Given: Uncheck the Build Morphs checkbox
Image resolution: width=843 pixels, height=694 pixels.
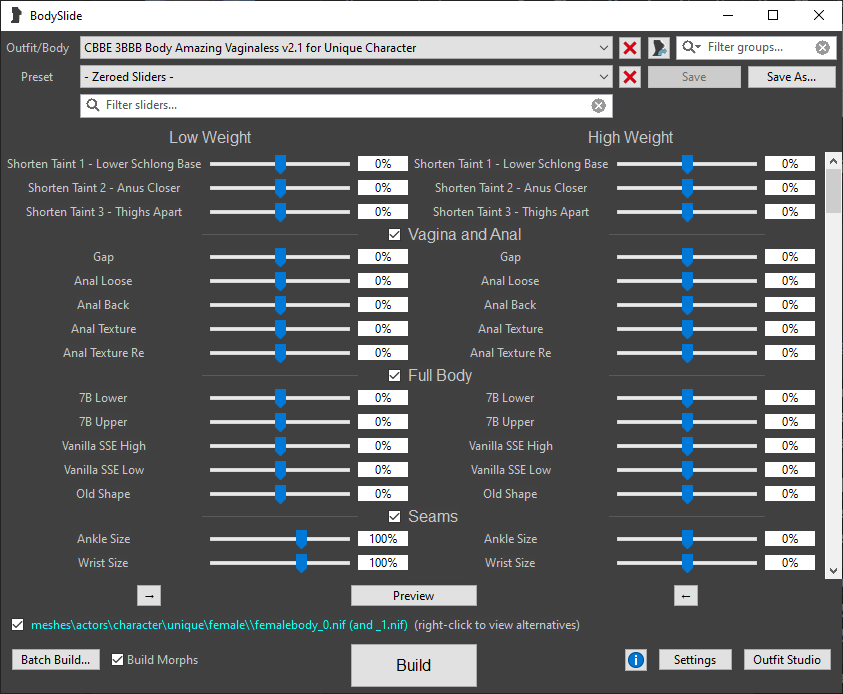Looking at the screenshot, I should pyautogui.click(x=117, y=660).
